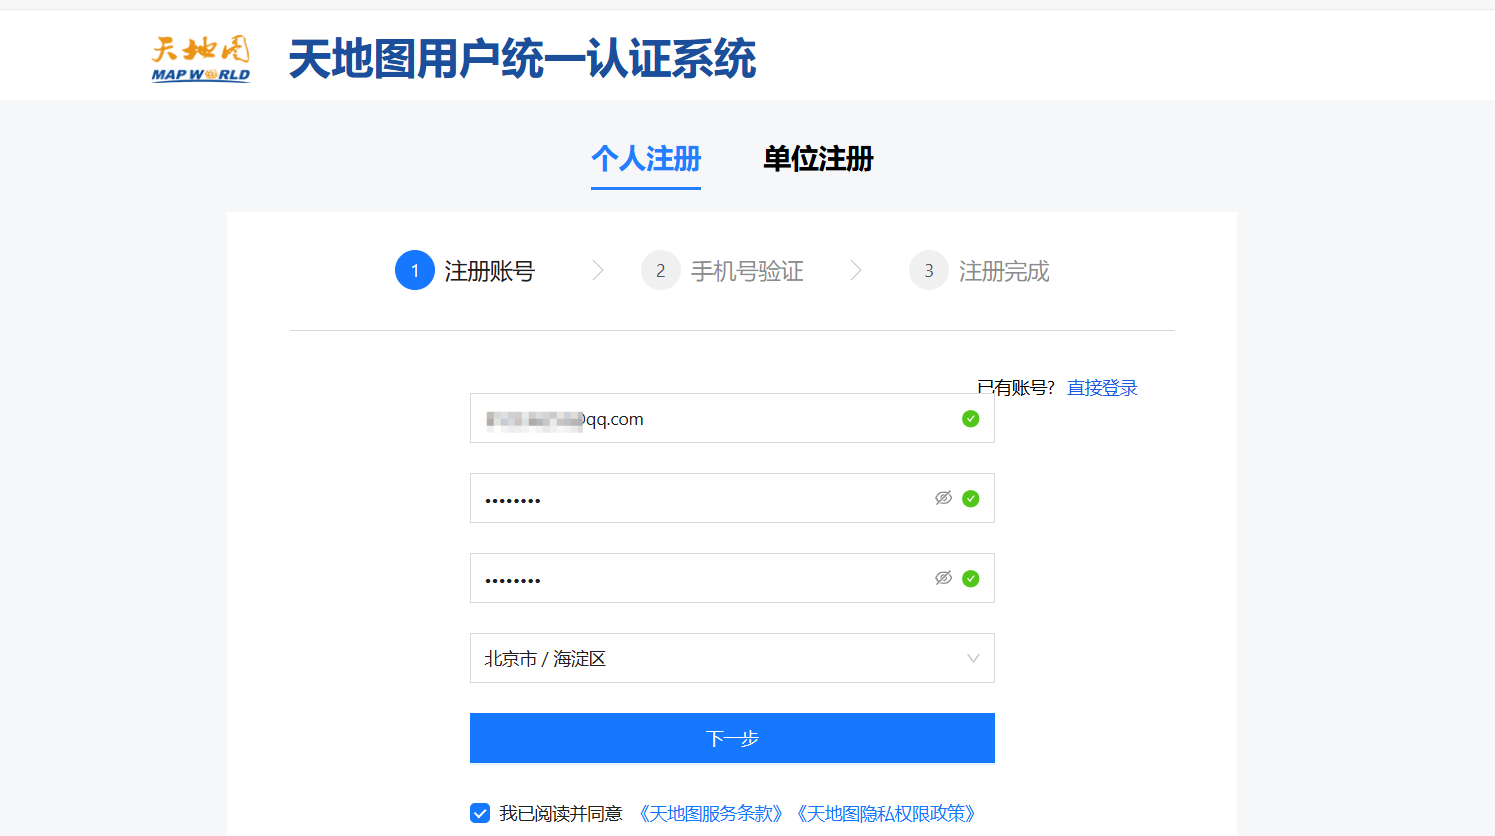
Task: Switch to the 个人注册 tab
Action: 646,159
